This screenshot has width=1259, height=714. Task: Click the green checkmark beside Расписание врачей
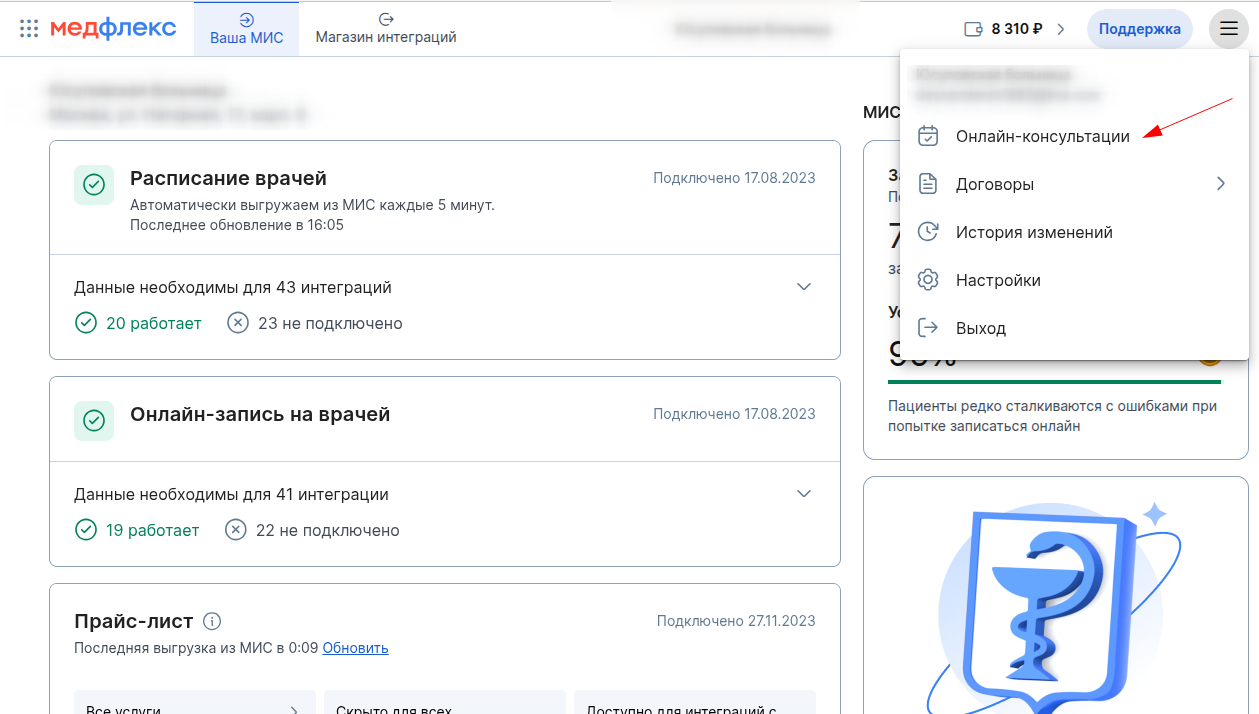click(x=94, y=186)
